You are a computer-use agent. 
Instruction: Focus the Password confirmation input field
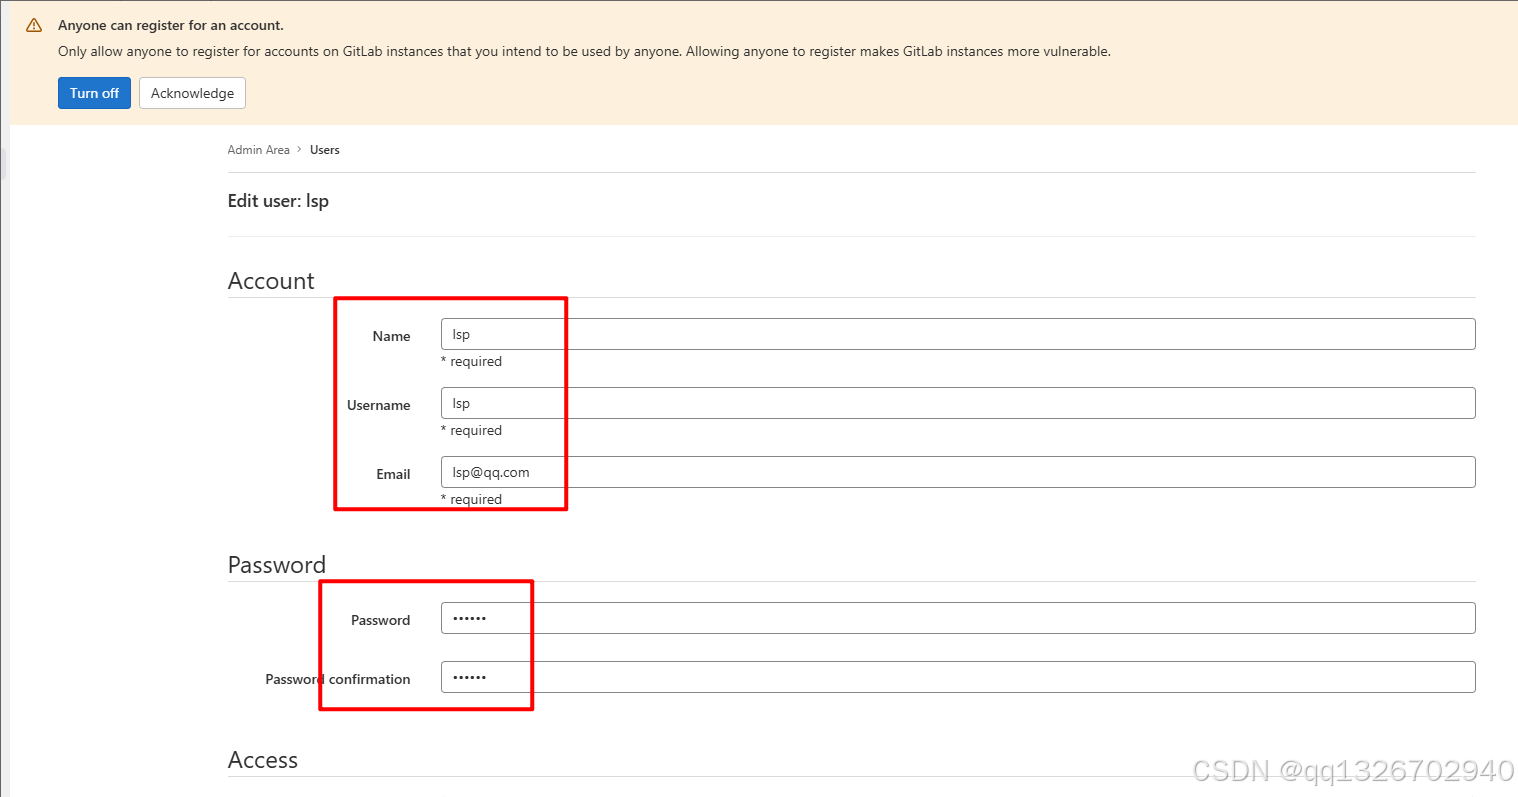click(x=958, y=677)
